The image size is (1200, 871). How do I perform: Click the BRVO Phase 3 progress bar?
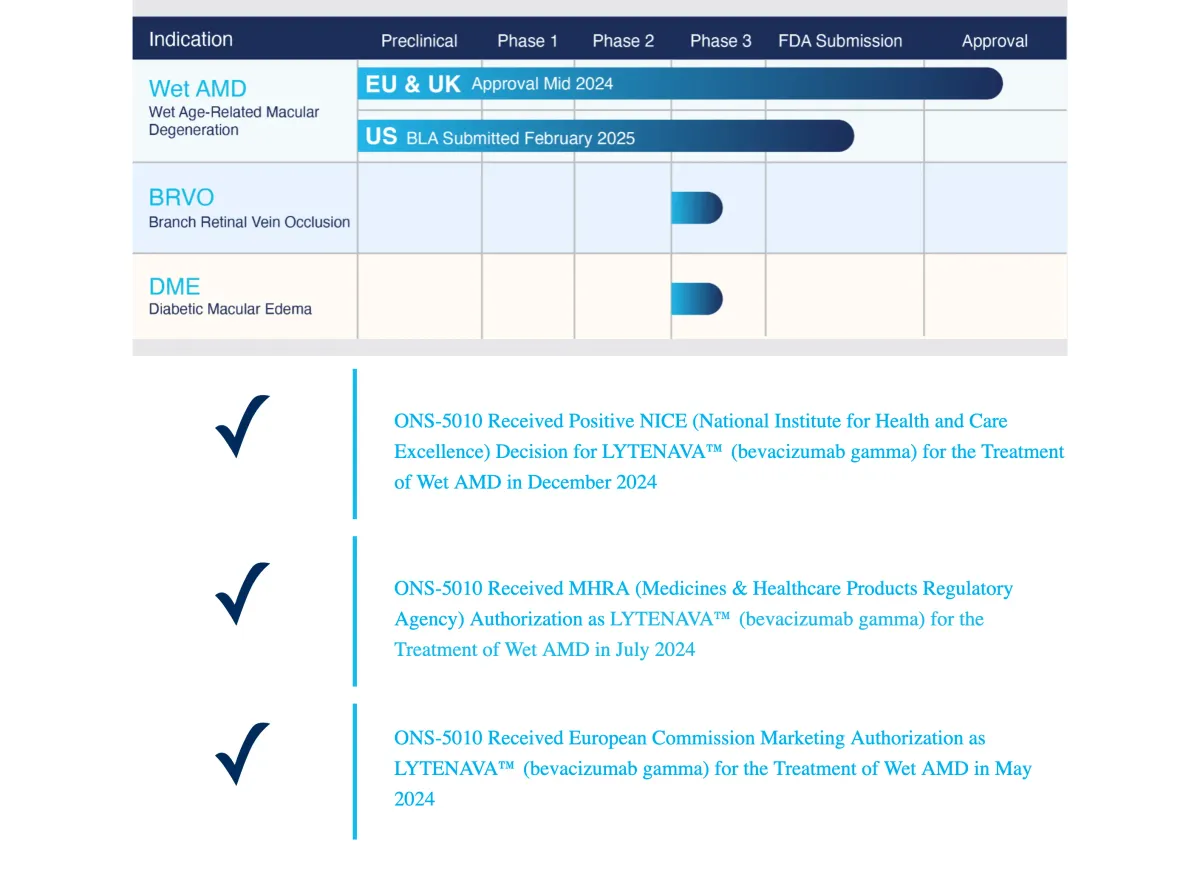tap(696, 208)
